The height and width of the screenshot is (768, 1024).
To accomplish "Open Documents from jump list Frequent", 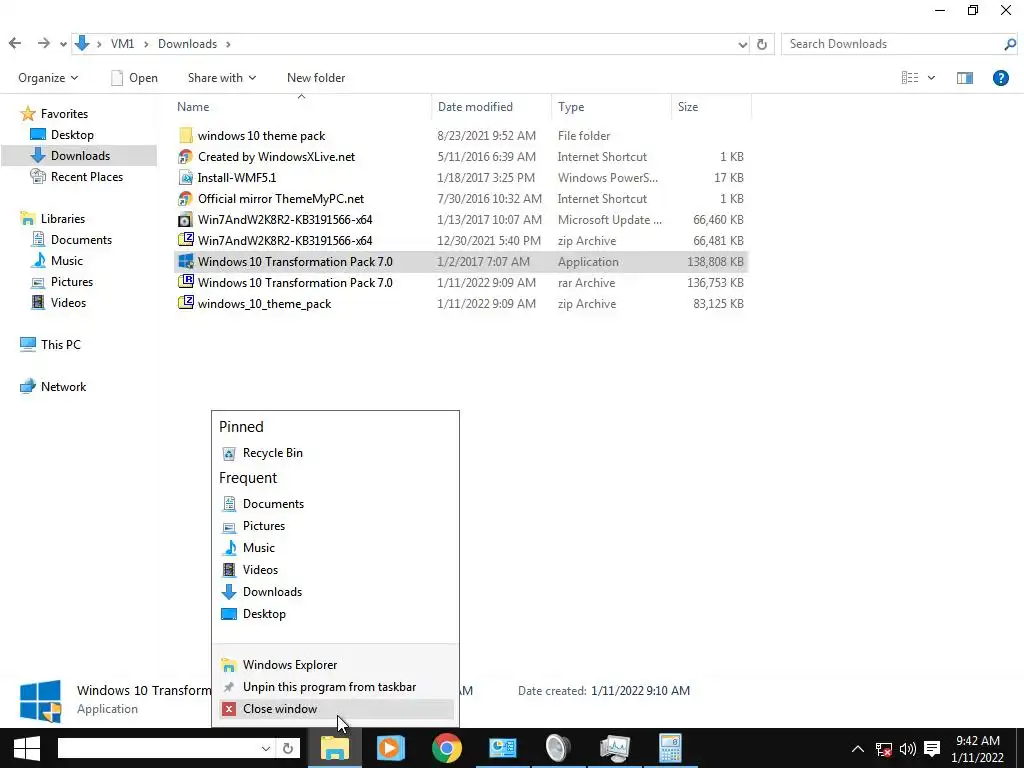I will point(336,504).
